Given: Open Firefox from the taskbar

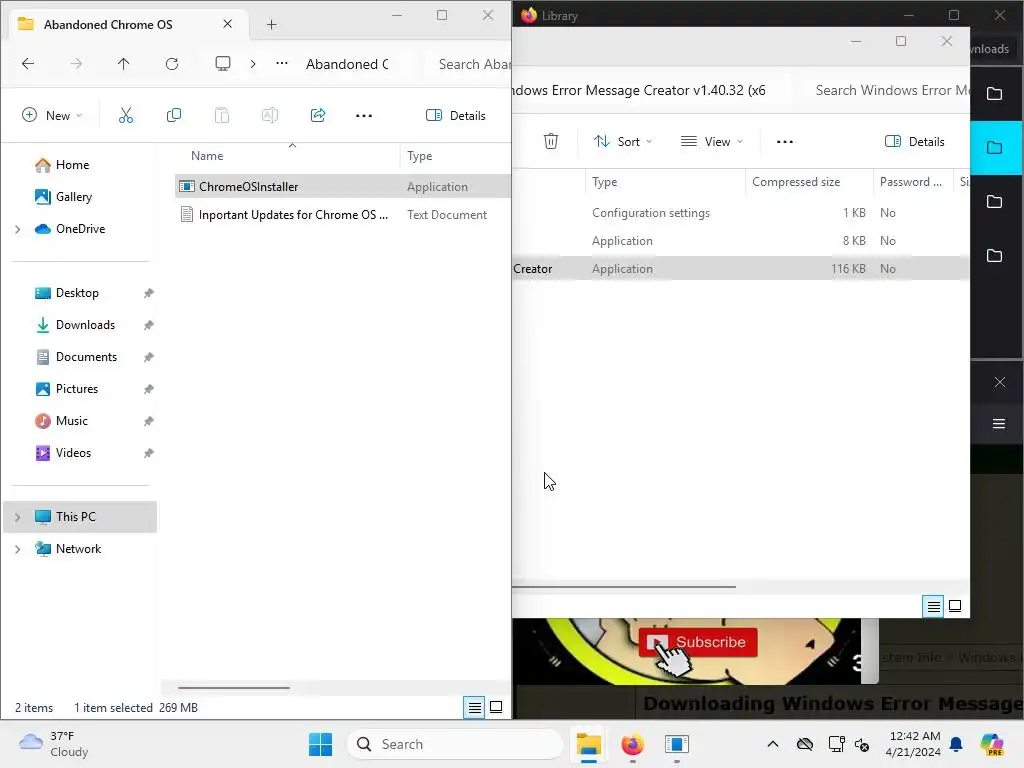Looking at the screenshot, I should (x=632, y=744).
